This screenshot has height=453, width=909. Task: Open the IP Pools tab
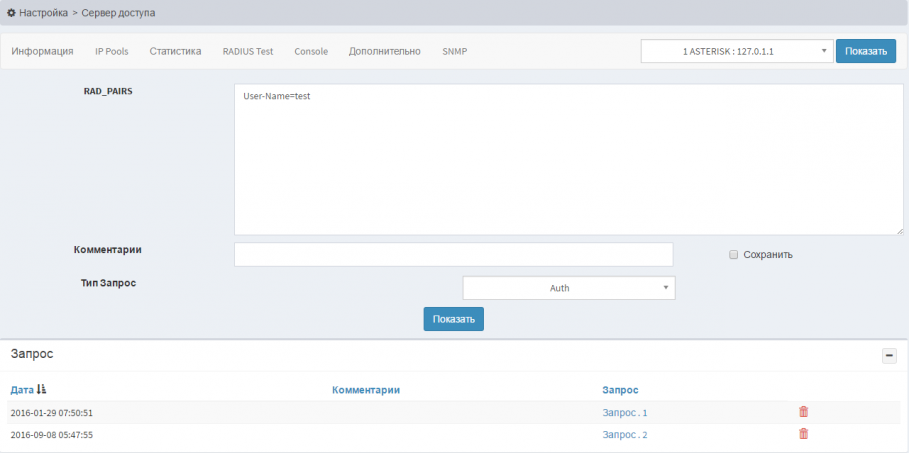[x=111, y=51]
